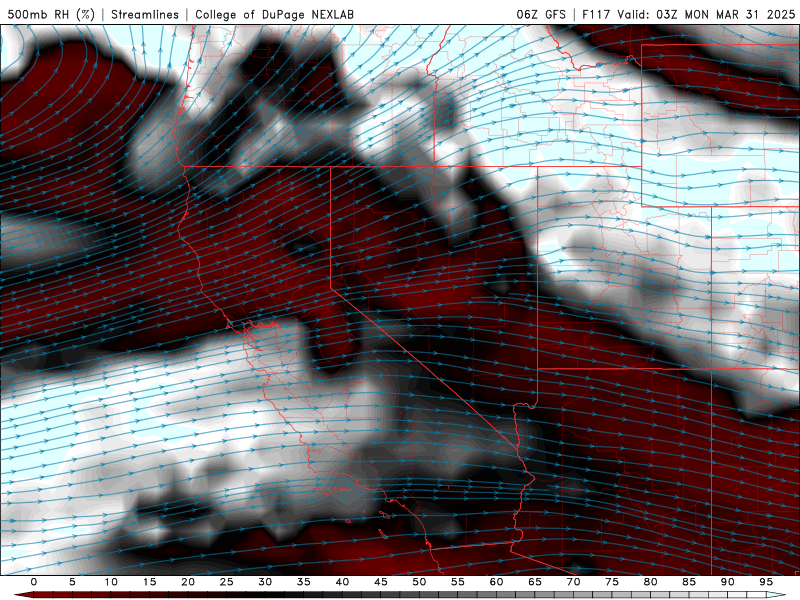Image resolution: width=800 pixels, height=600 pixels.
Task: Click the '95' value on the RH scale
Action: [x=766, y=582]
